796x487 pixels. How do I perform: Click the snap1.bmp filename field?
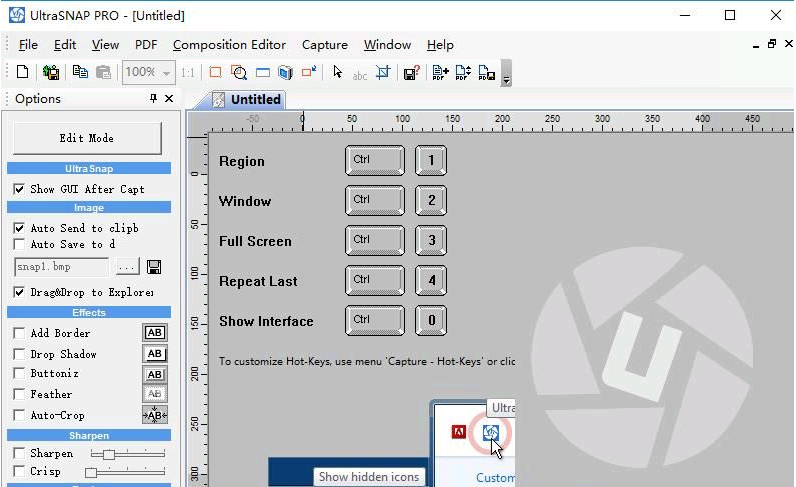(x=61, y=267)
